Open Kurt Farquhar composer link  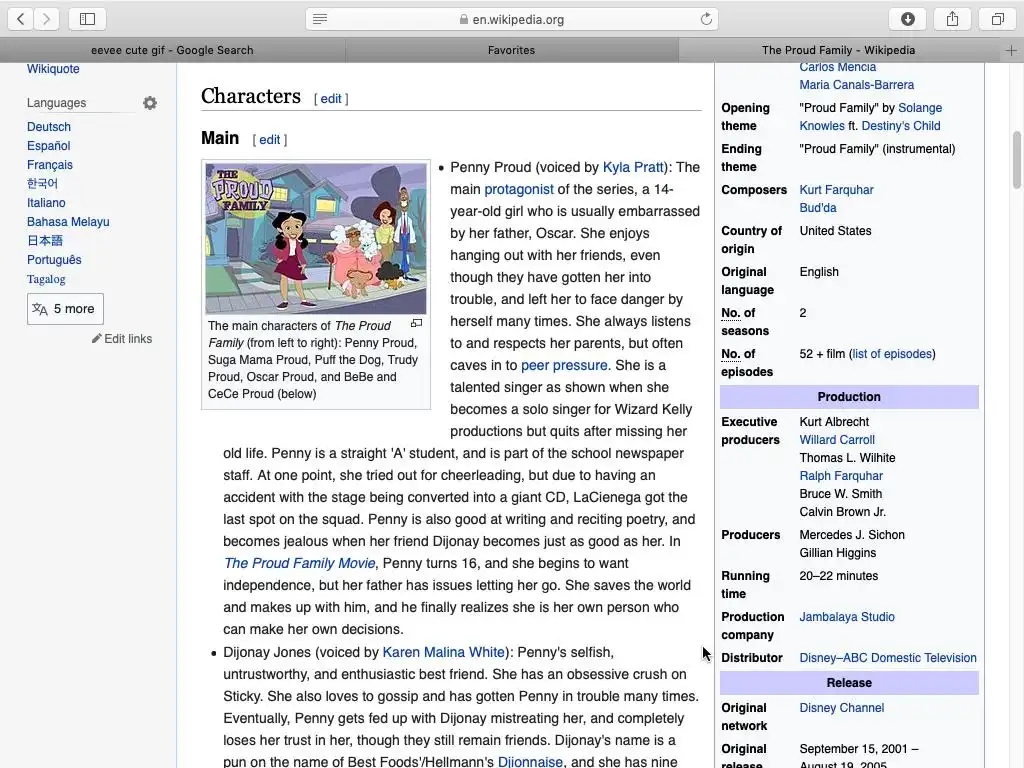tap(837, 190)
